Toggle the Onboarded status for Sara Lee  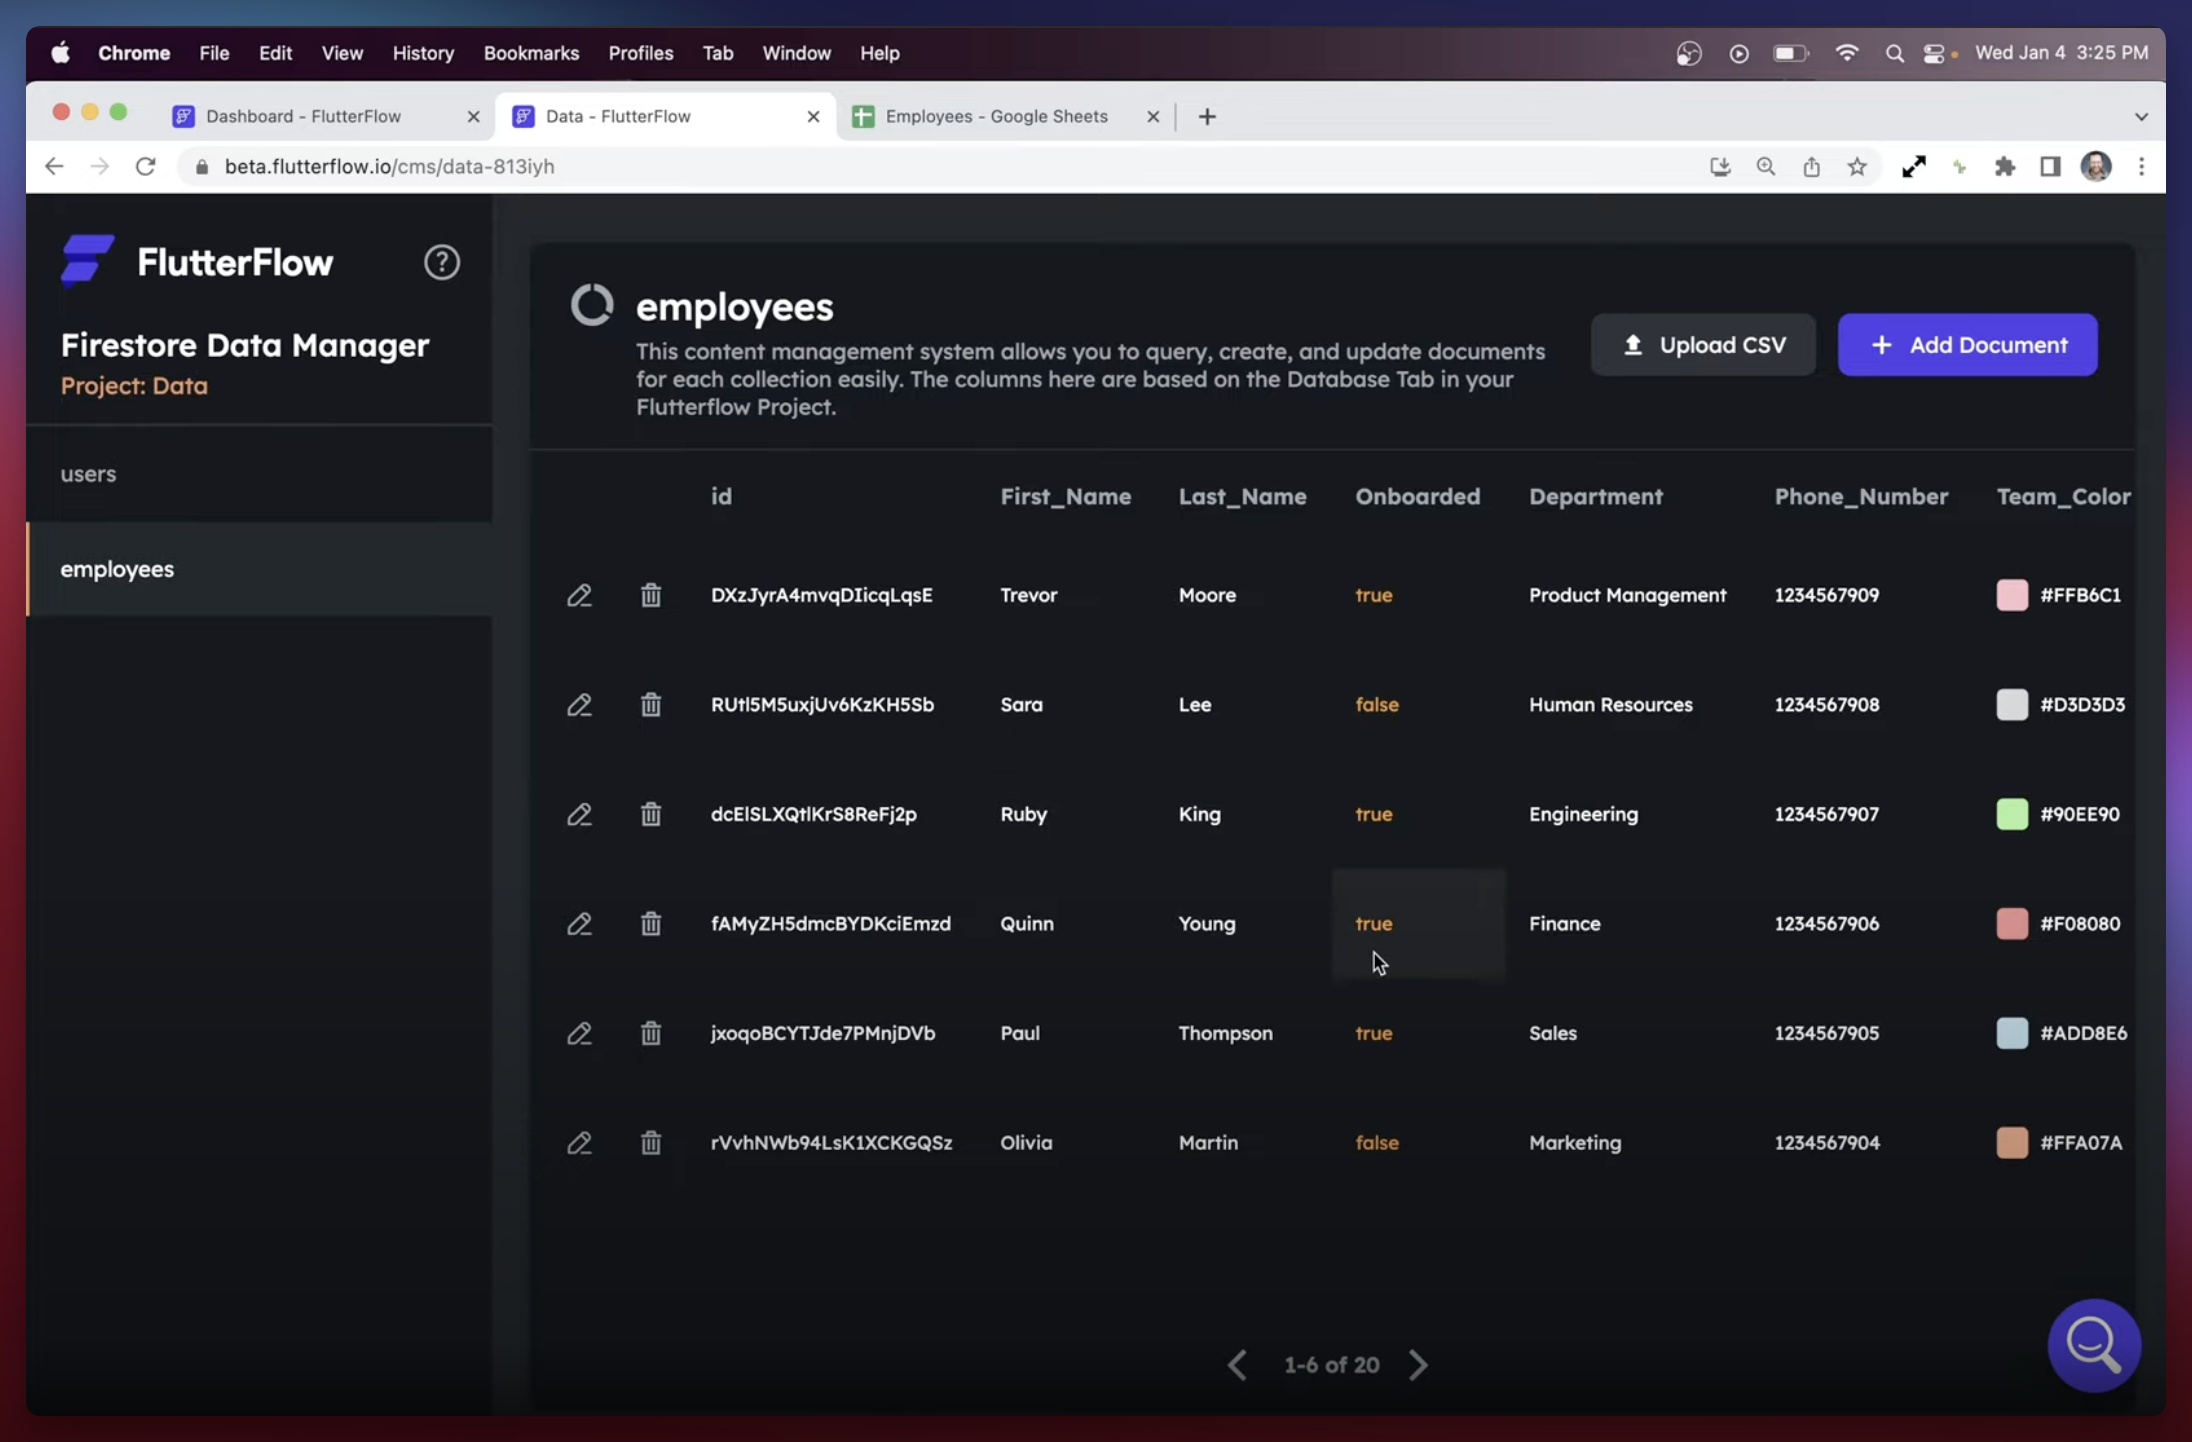[1378, 703]
